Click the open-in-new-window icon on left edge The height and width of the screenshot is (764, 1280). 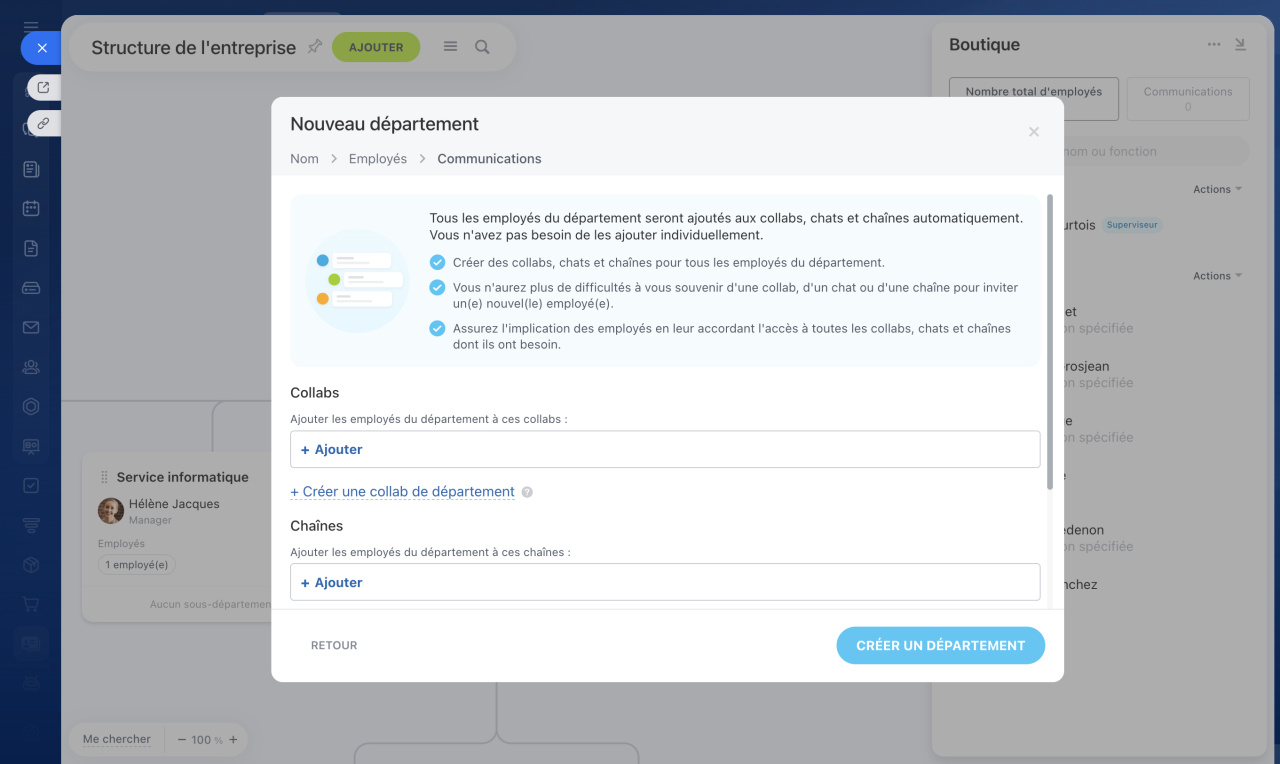point(43,88)
